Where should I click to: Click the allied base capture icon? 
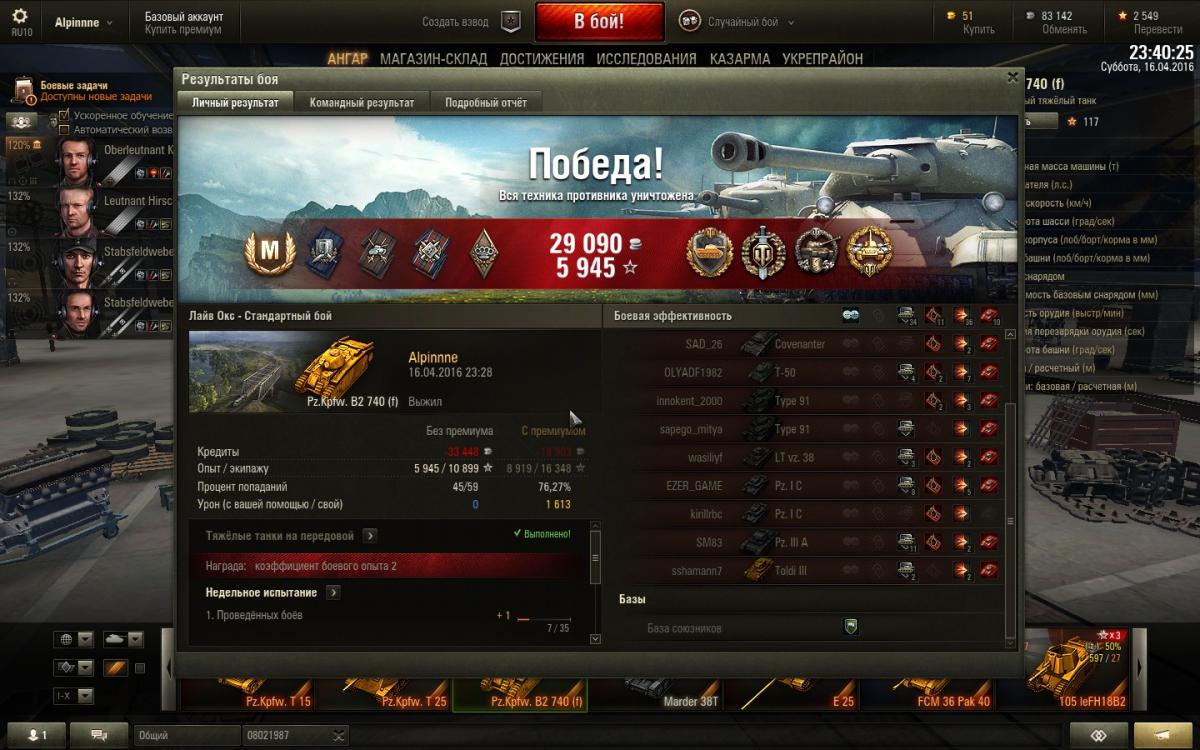point(851,627)
